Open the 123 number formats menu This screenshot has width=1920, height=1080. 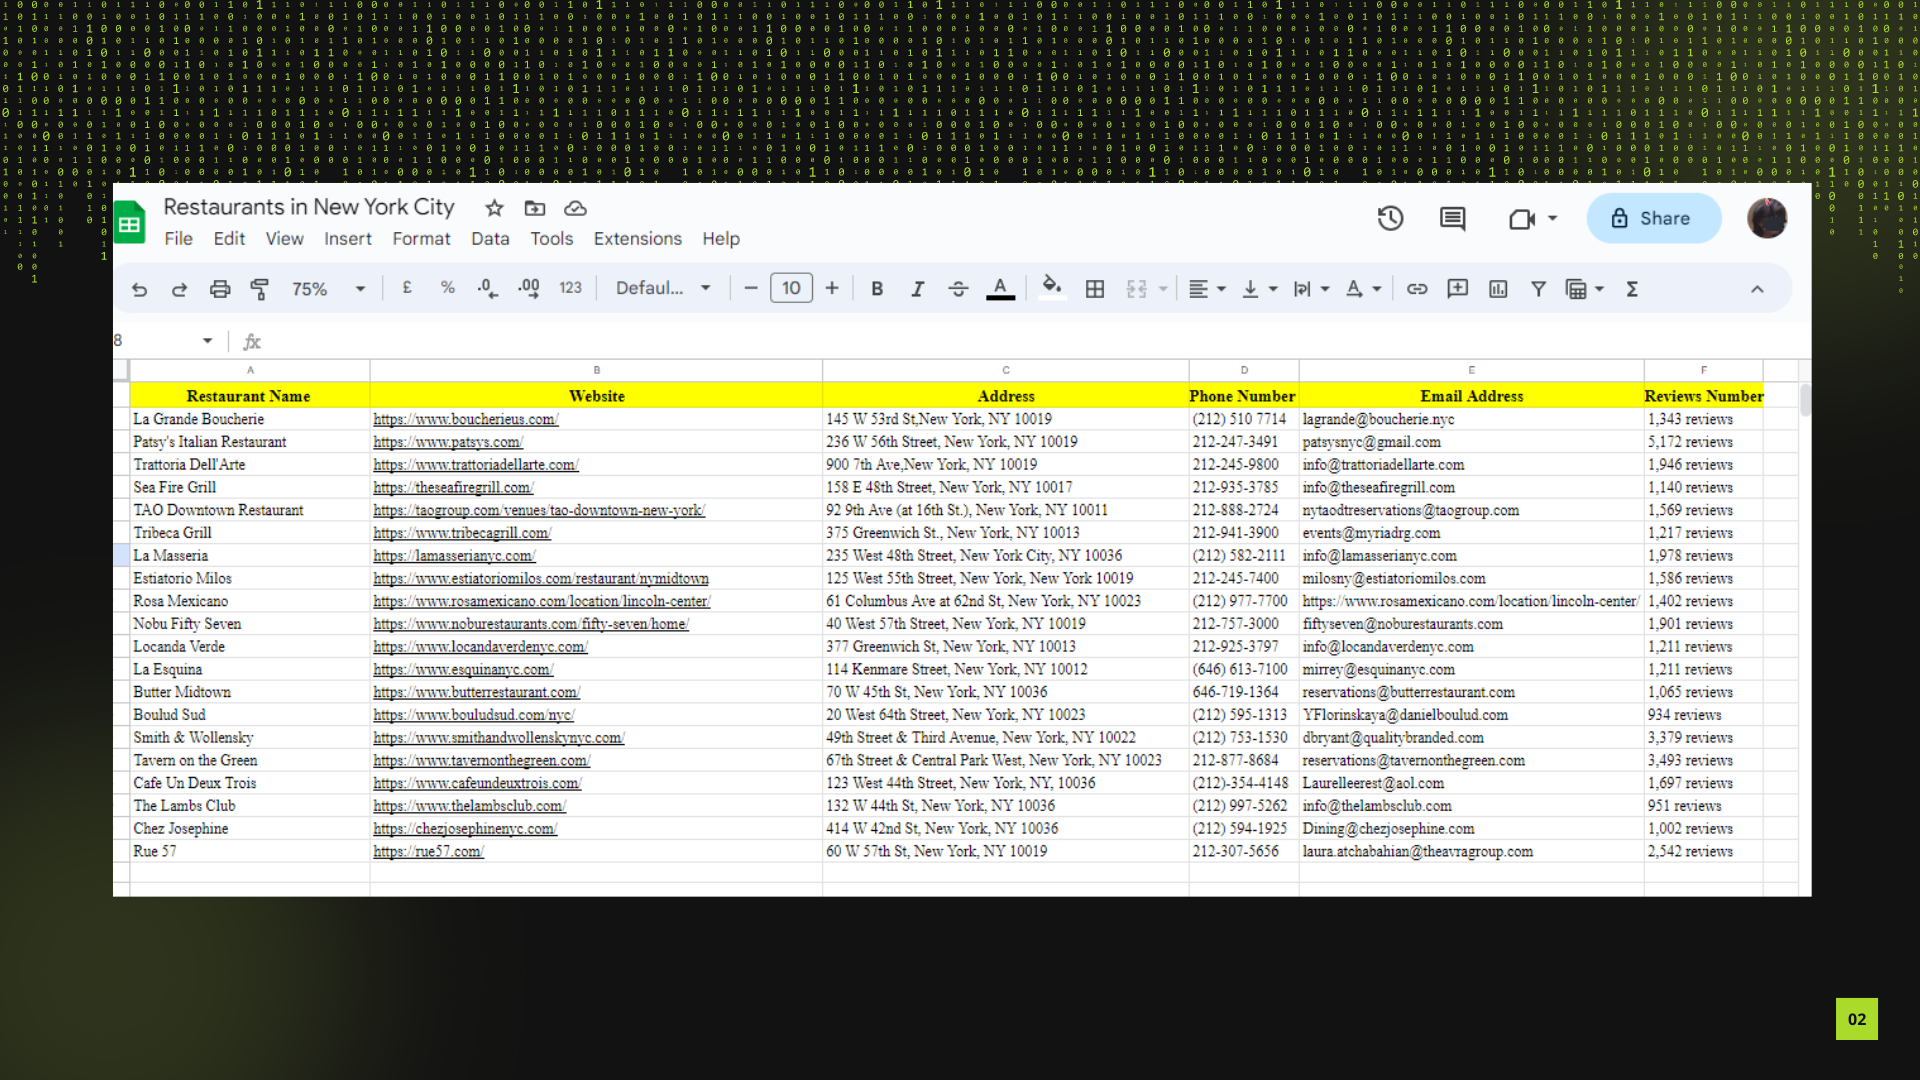pyautogui.click(x=570, y=288)
